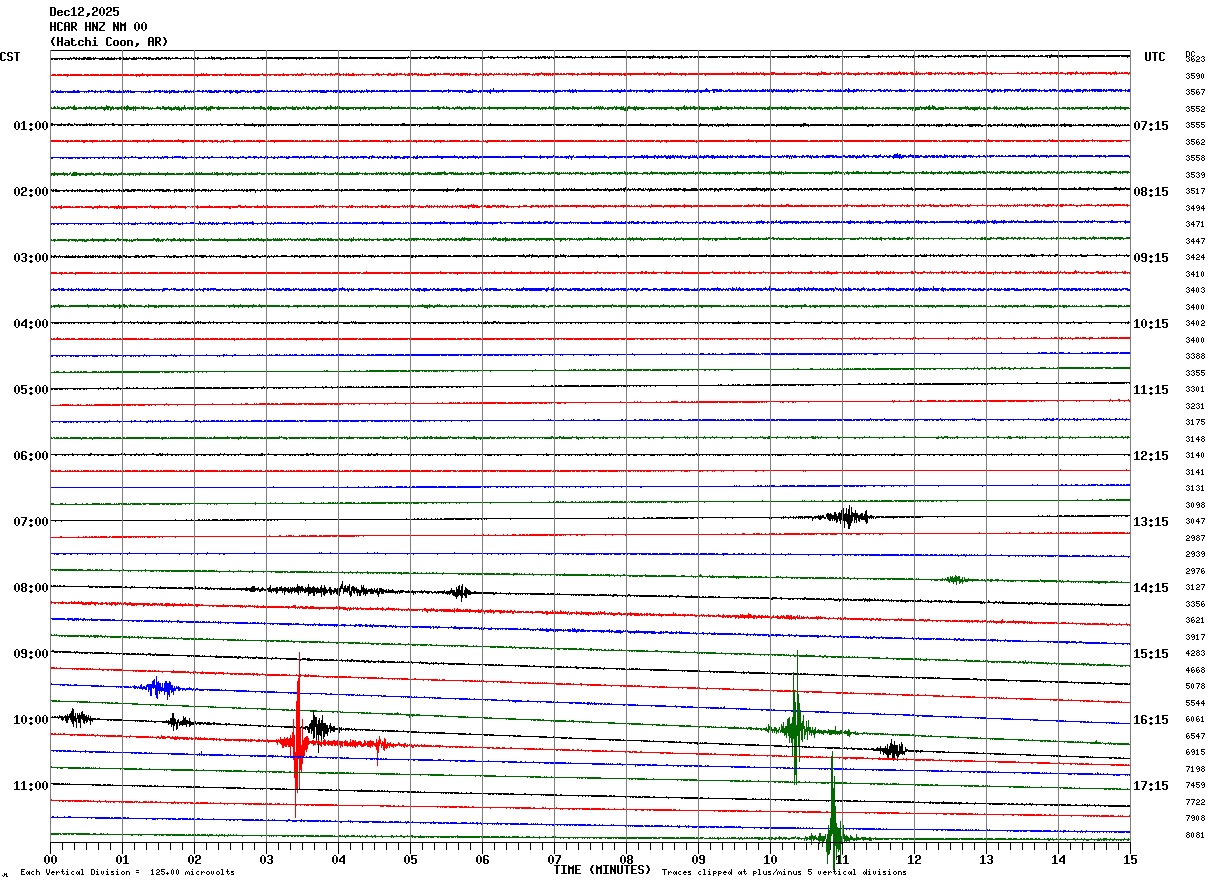Click the Hatchi Coon, AR location text
Viewport: 1210px width, 886px height.
109,42
